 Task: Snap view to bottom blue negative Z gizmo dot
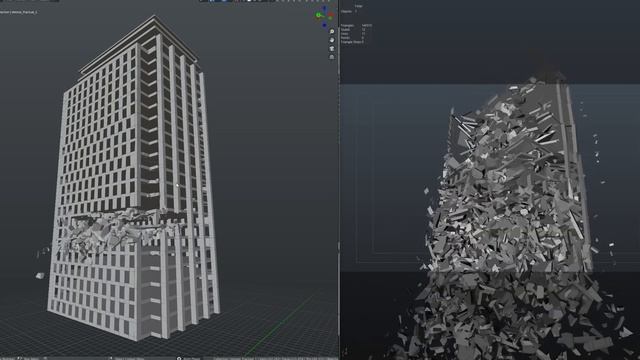[x=324, y=25]
